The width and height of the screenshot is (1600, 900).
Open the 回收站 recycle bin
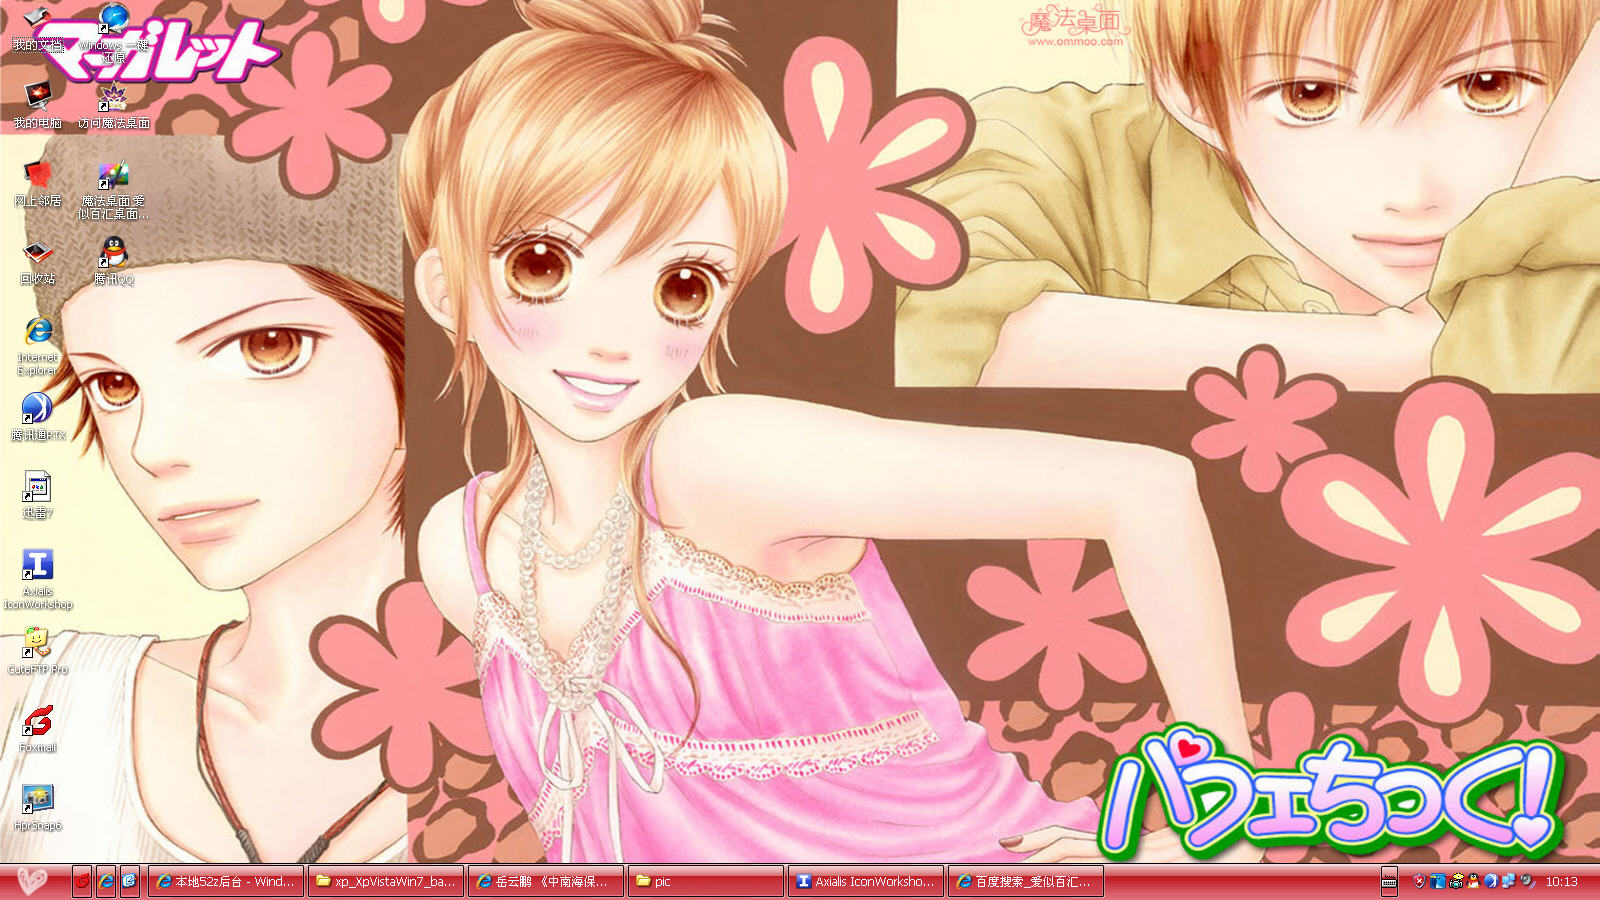coord(37,261)
